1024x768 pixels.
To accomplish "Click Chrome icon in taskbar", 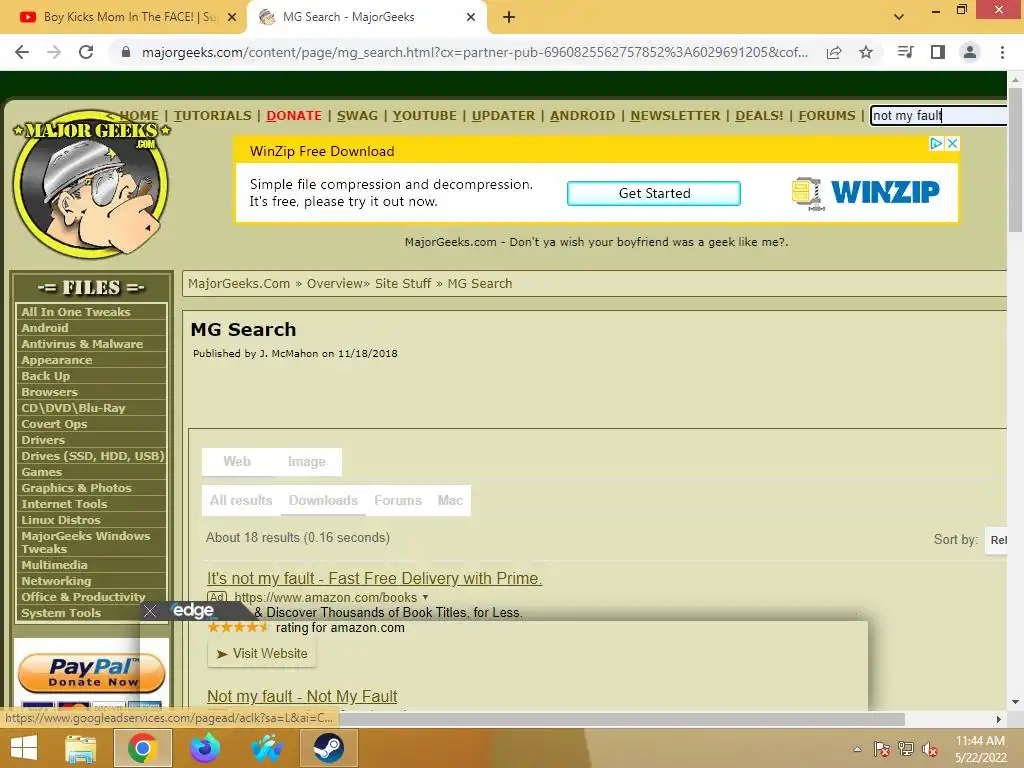I will click(142, 748).
